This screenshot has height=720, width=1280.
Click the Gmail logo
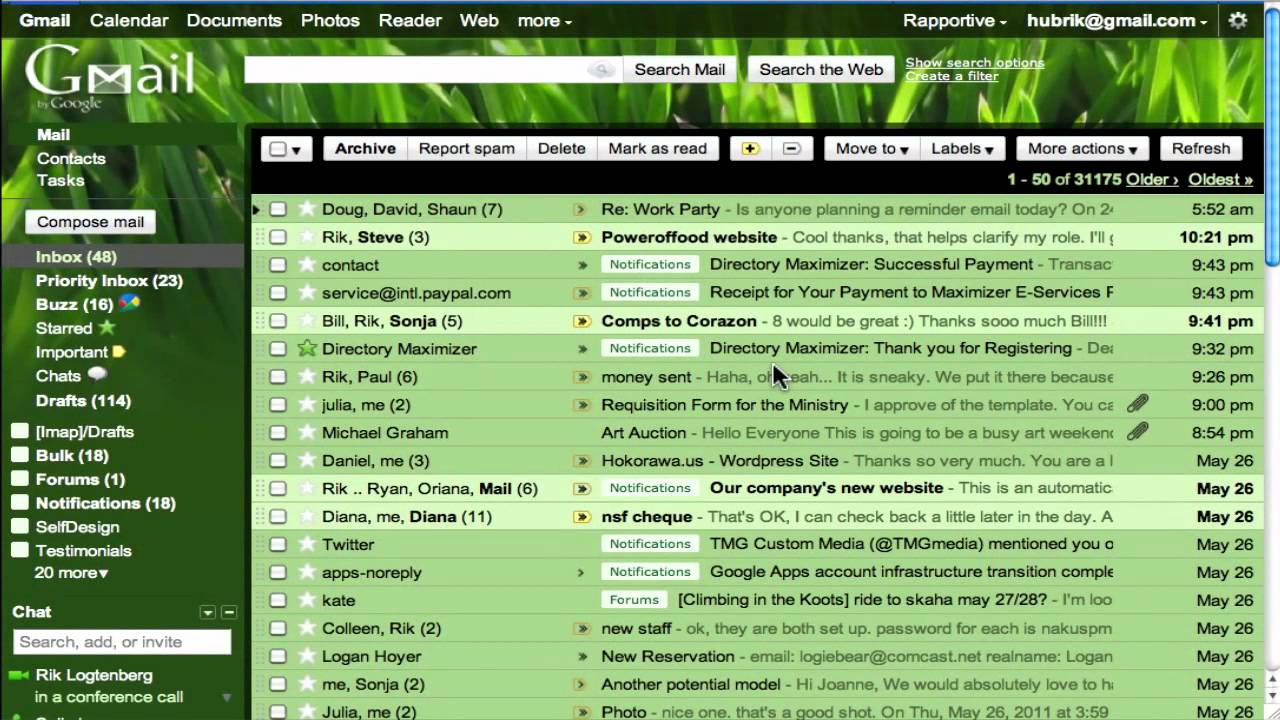[109, 79]
